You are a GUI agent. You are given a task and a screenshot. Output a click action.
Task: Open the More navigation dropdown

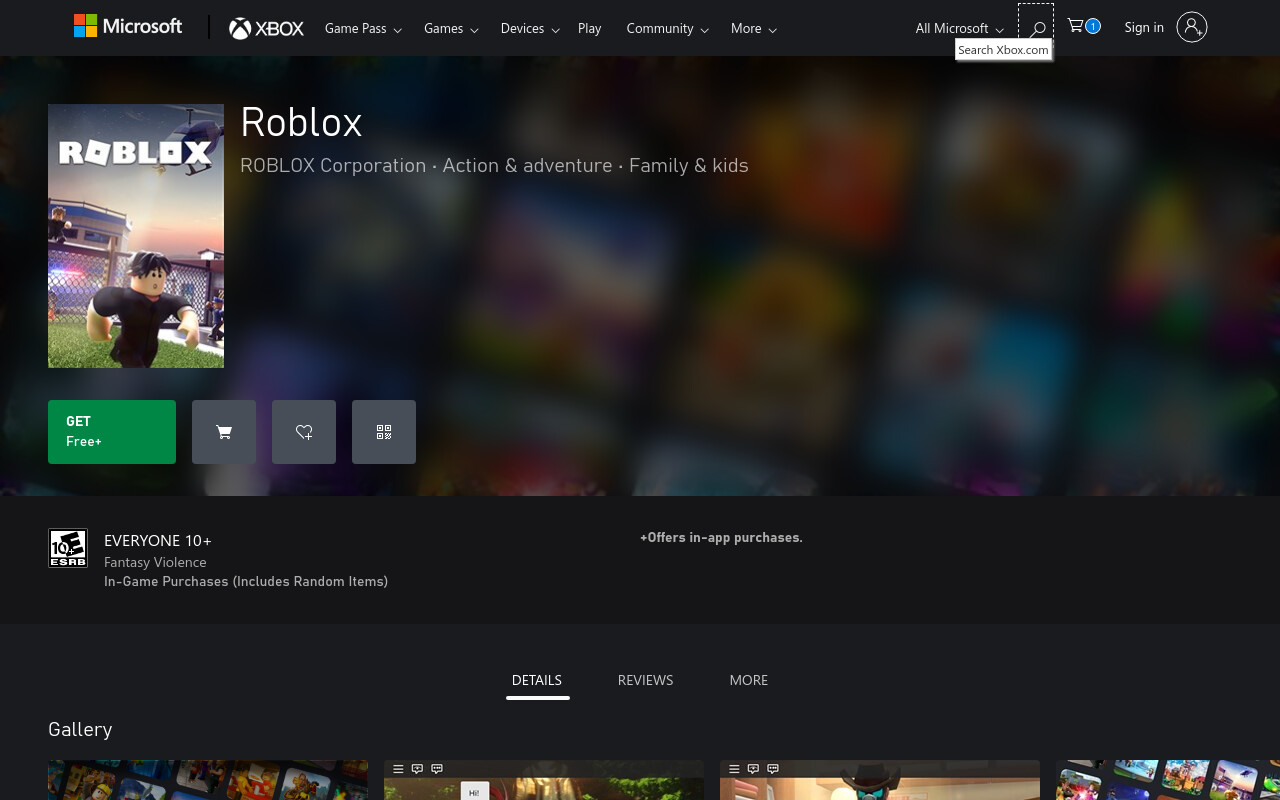[x=754, y=29]
